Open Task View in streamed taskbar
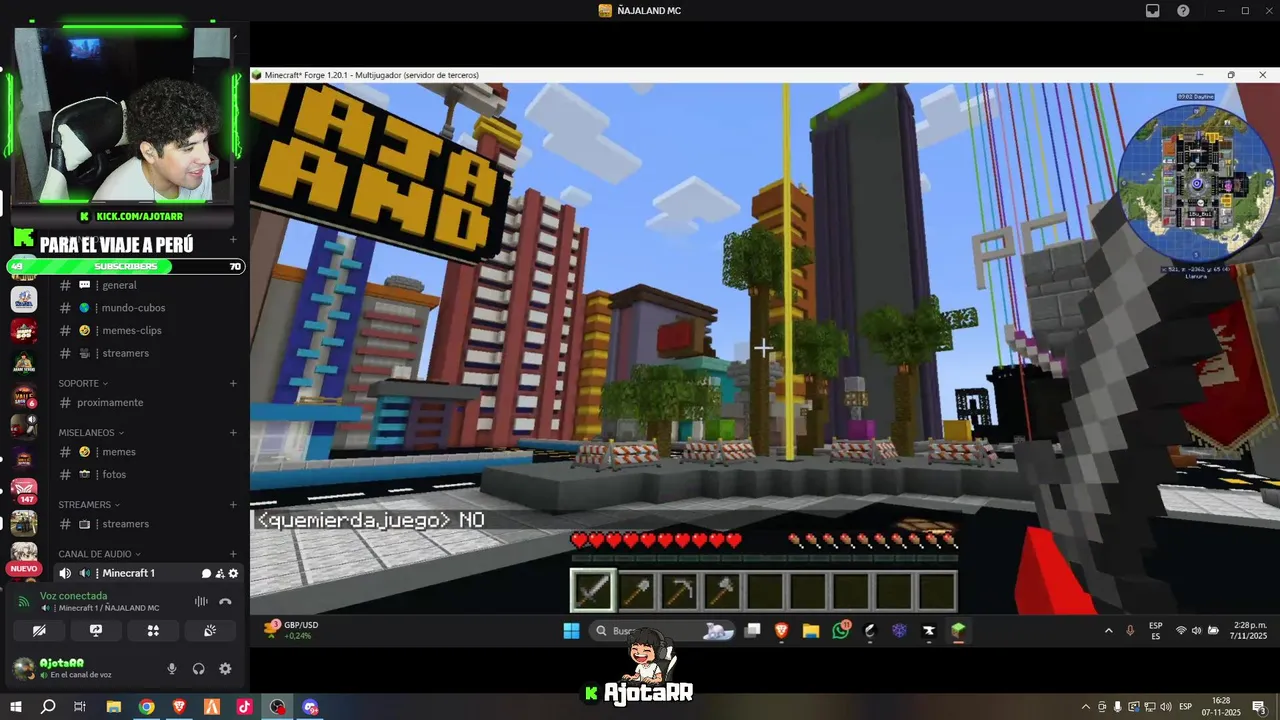 752,631
